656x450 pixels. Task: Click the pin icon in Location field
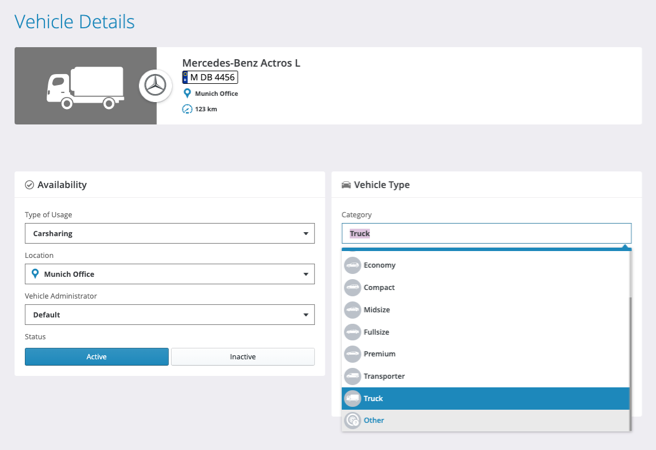pyautogui.click(x=35, y=274)
